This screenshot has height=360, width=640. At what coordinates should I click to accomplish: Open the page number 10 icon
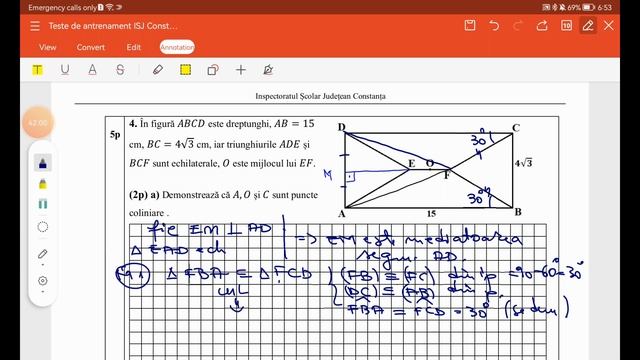point(566,25)
